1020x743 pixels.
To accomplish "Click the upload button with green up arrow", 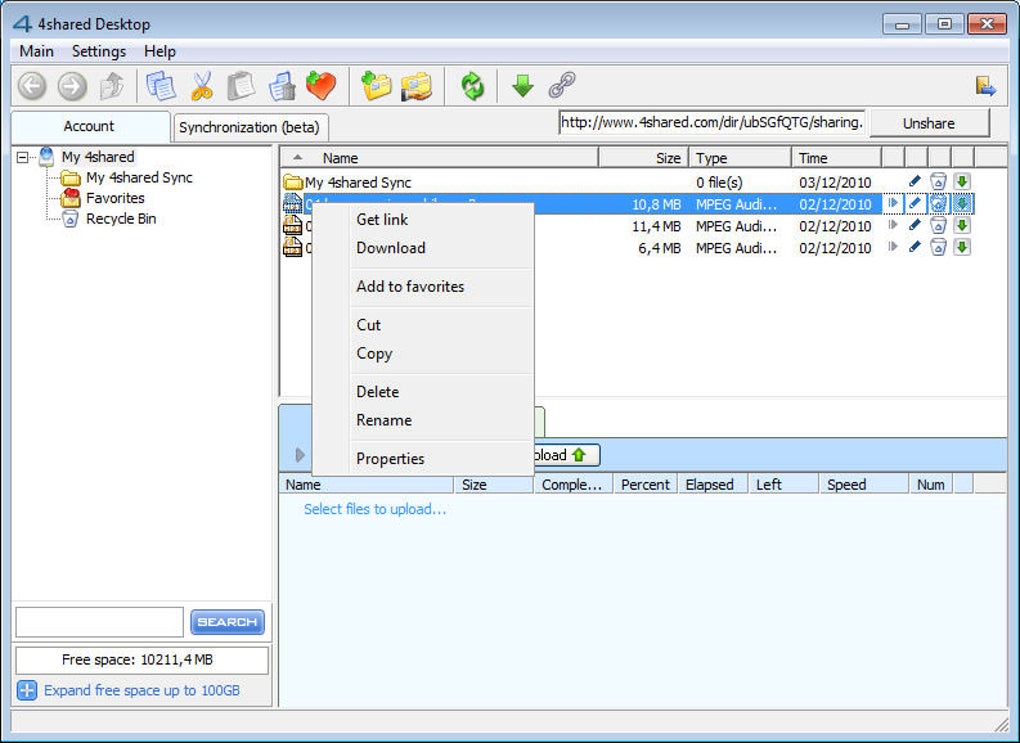I will pyautogui.click(x=566, y=455).
